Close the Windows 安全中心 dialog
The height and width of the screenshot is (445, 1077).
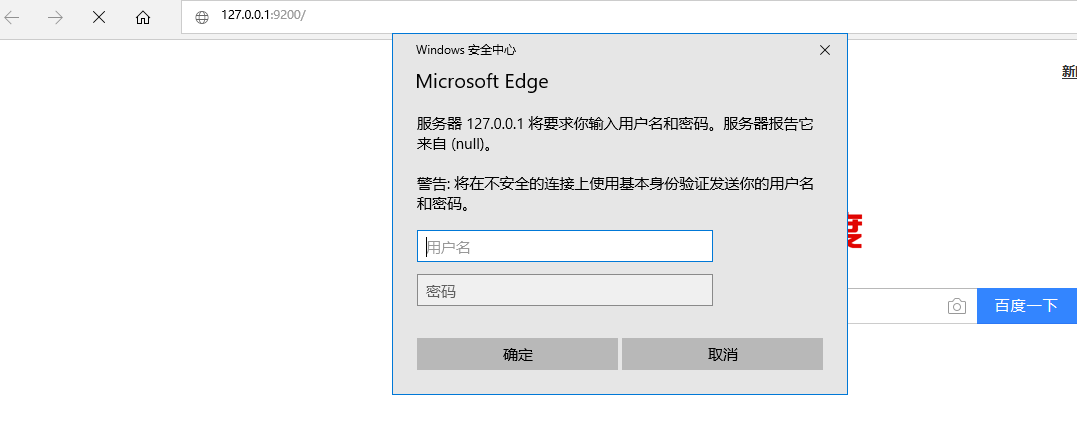(825, 50)
